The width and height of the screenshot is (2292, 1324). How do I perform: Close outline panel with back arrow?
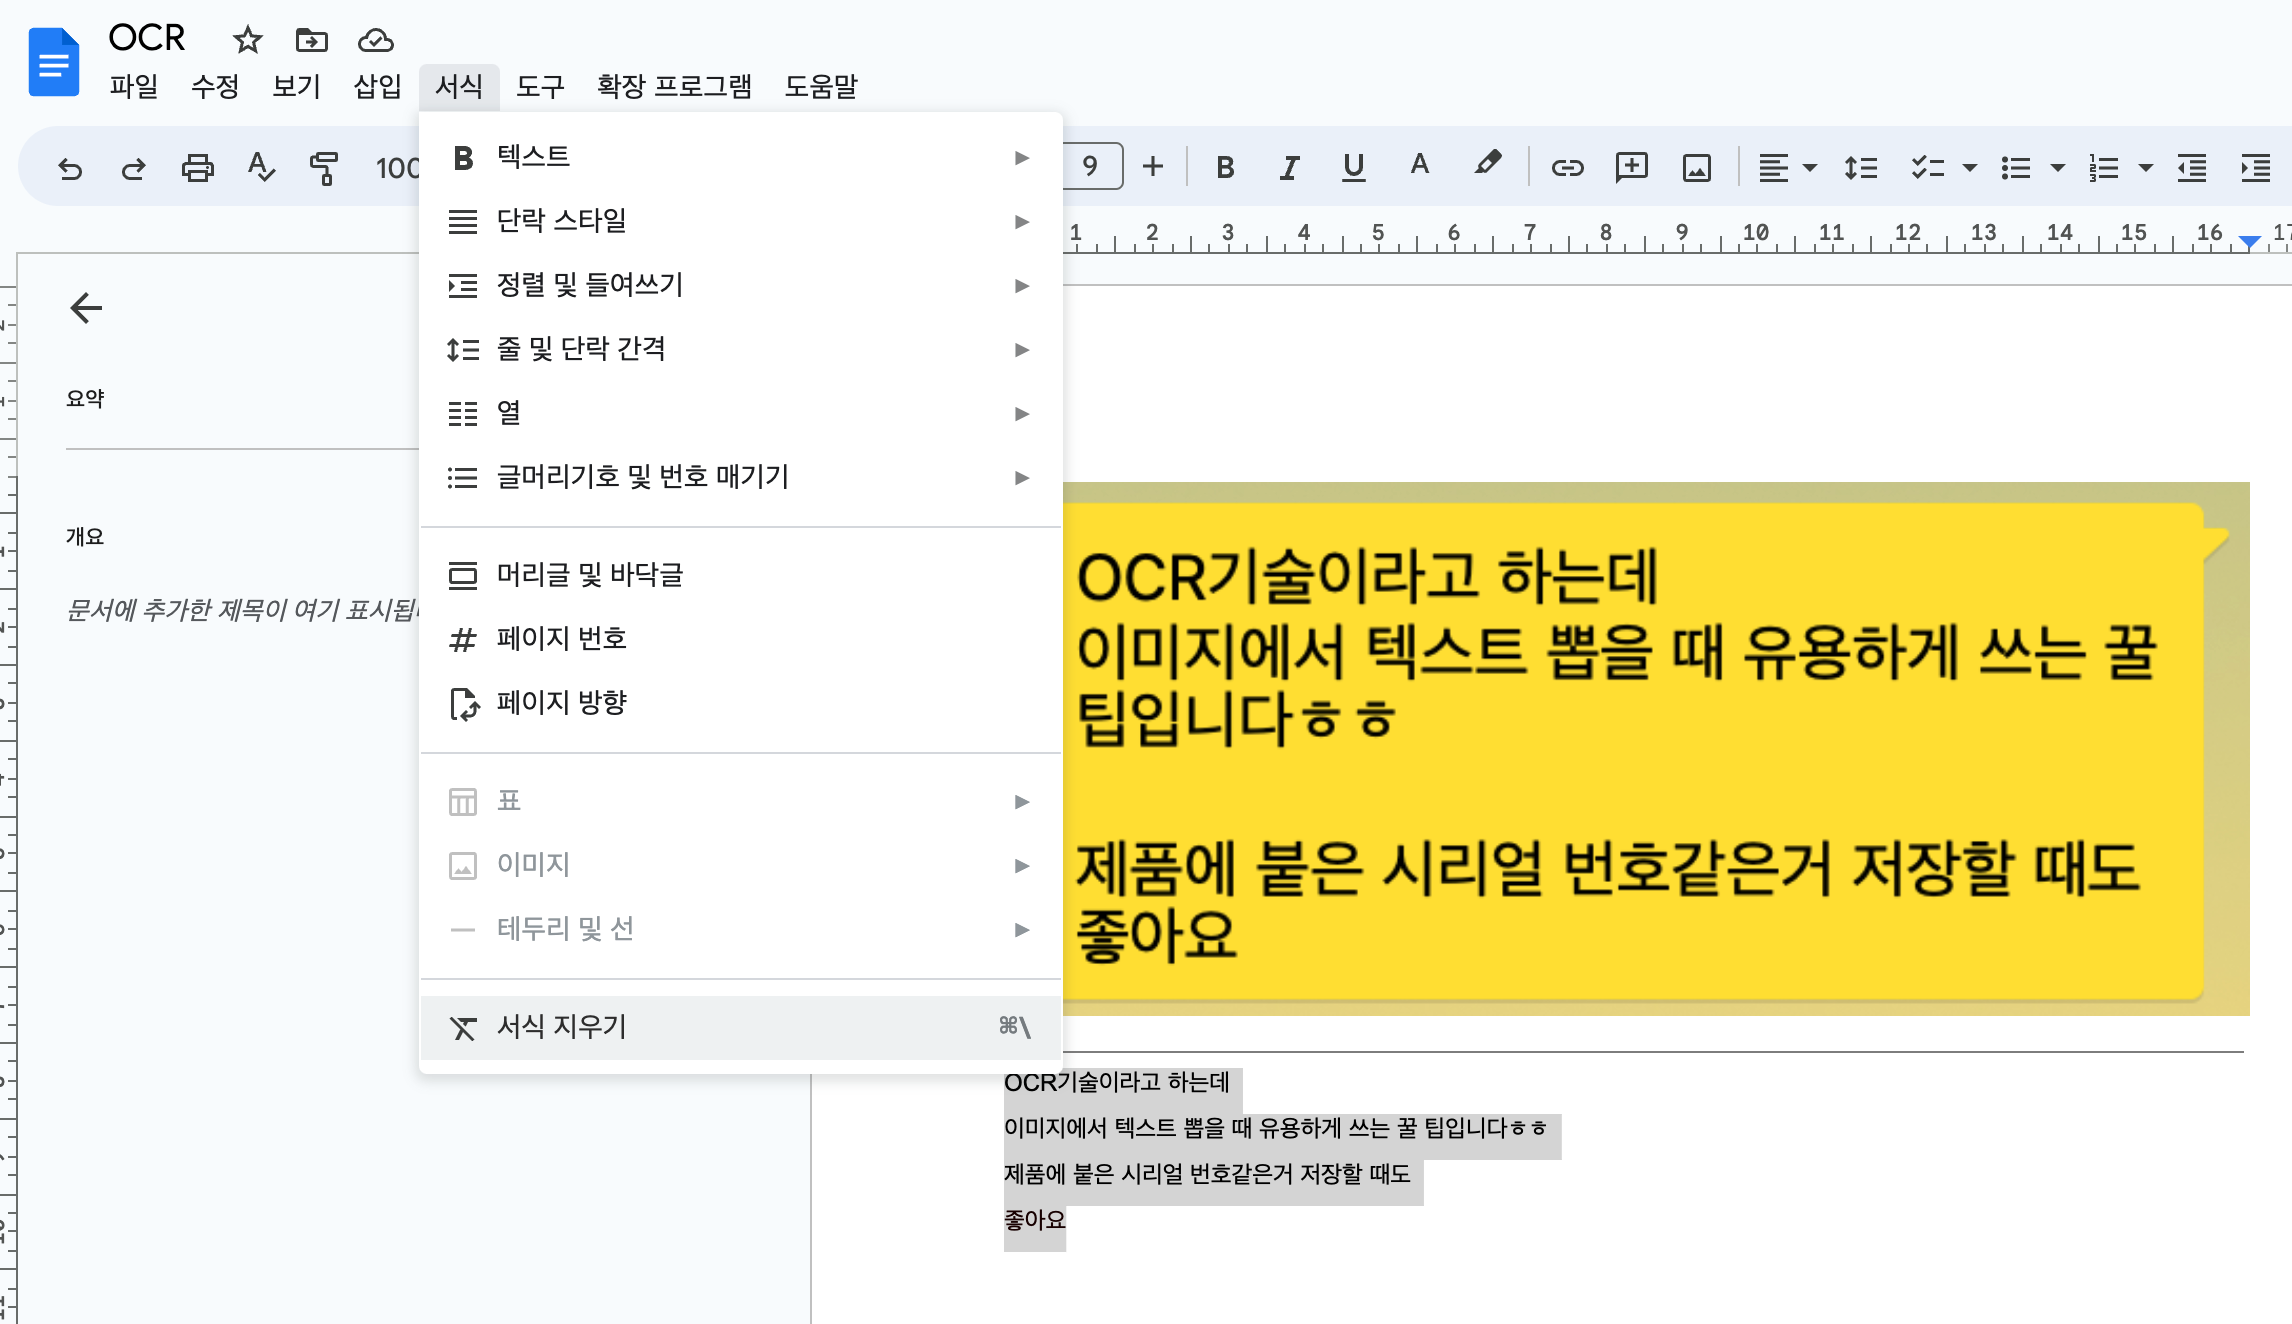[x=86, y=308]
